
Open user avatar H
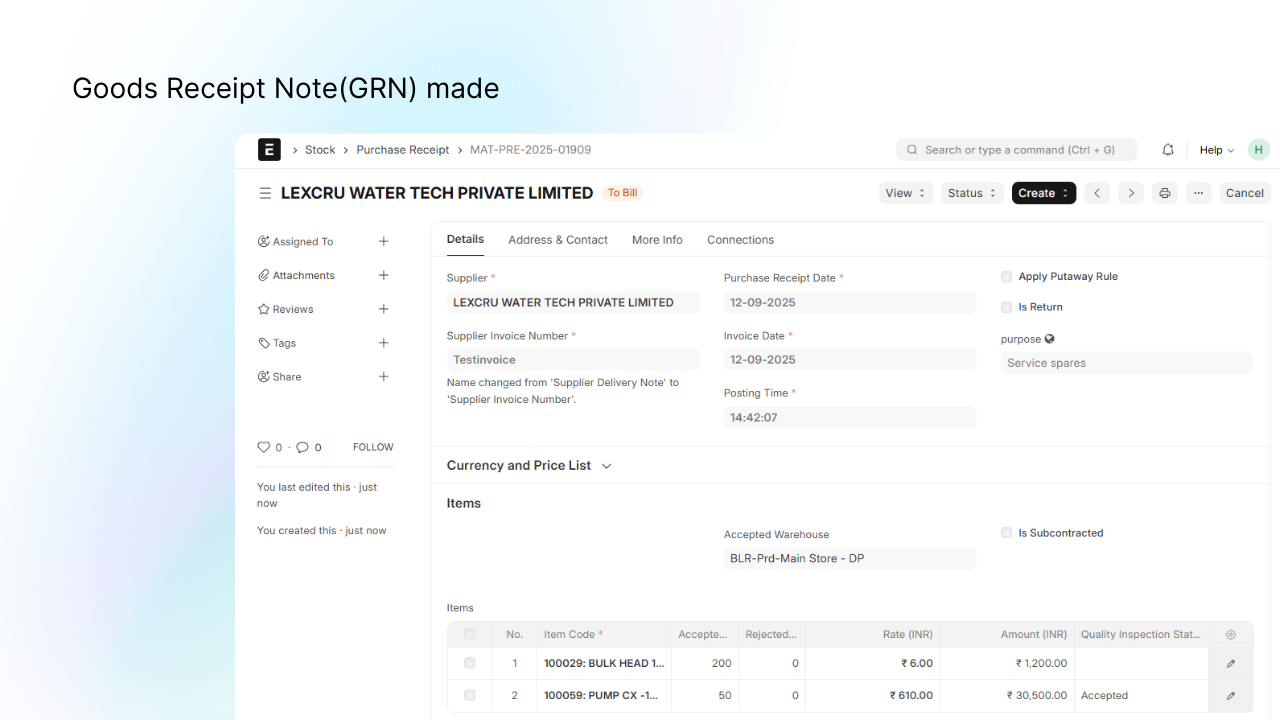click(1259, 150)
